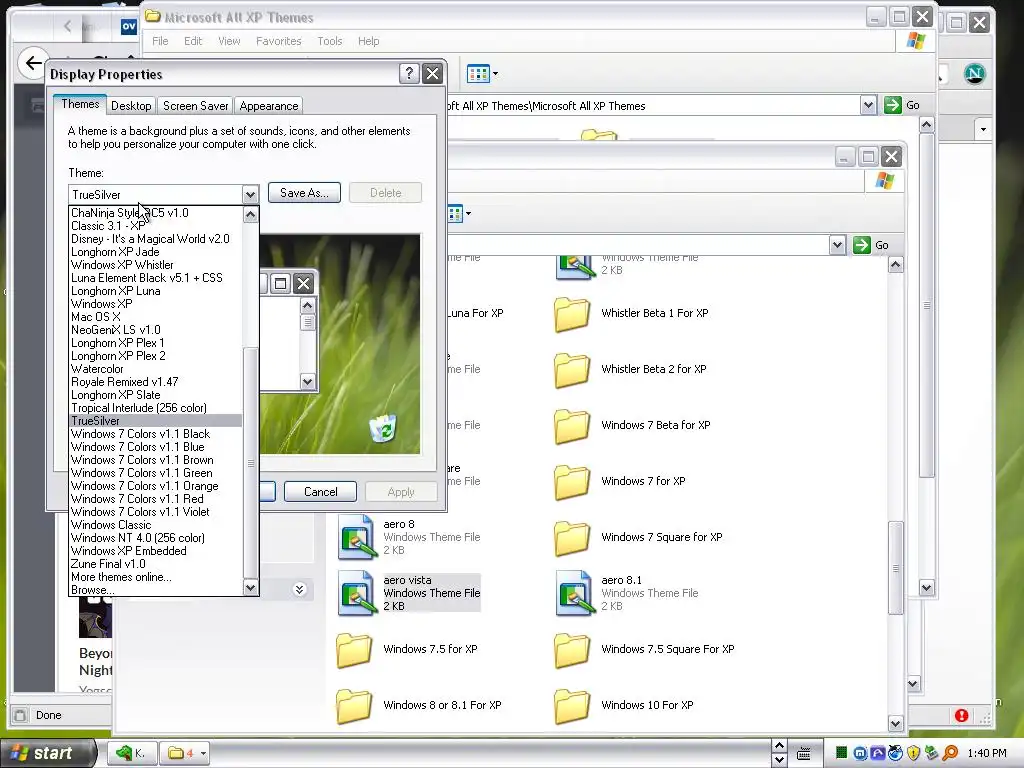Click the browser back arrow button
This screenshot has width=1024, height=768.
tap(33, 63)
